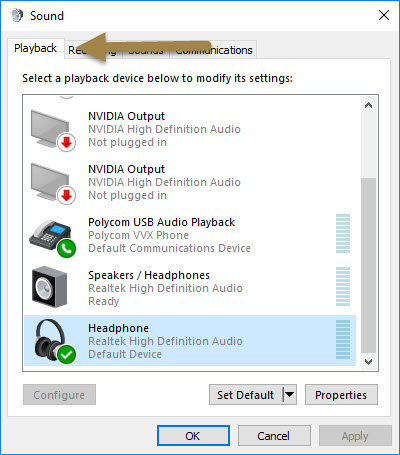Click the device list scrollbar thumb
Screen dimensions: 400x455
[x=368, y=265]
